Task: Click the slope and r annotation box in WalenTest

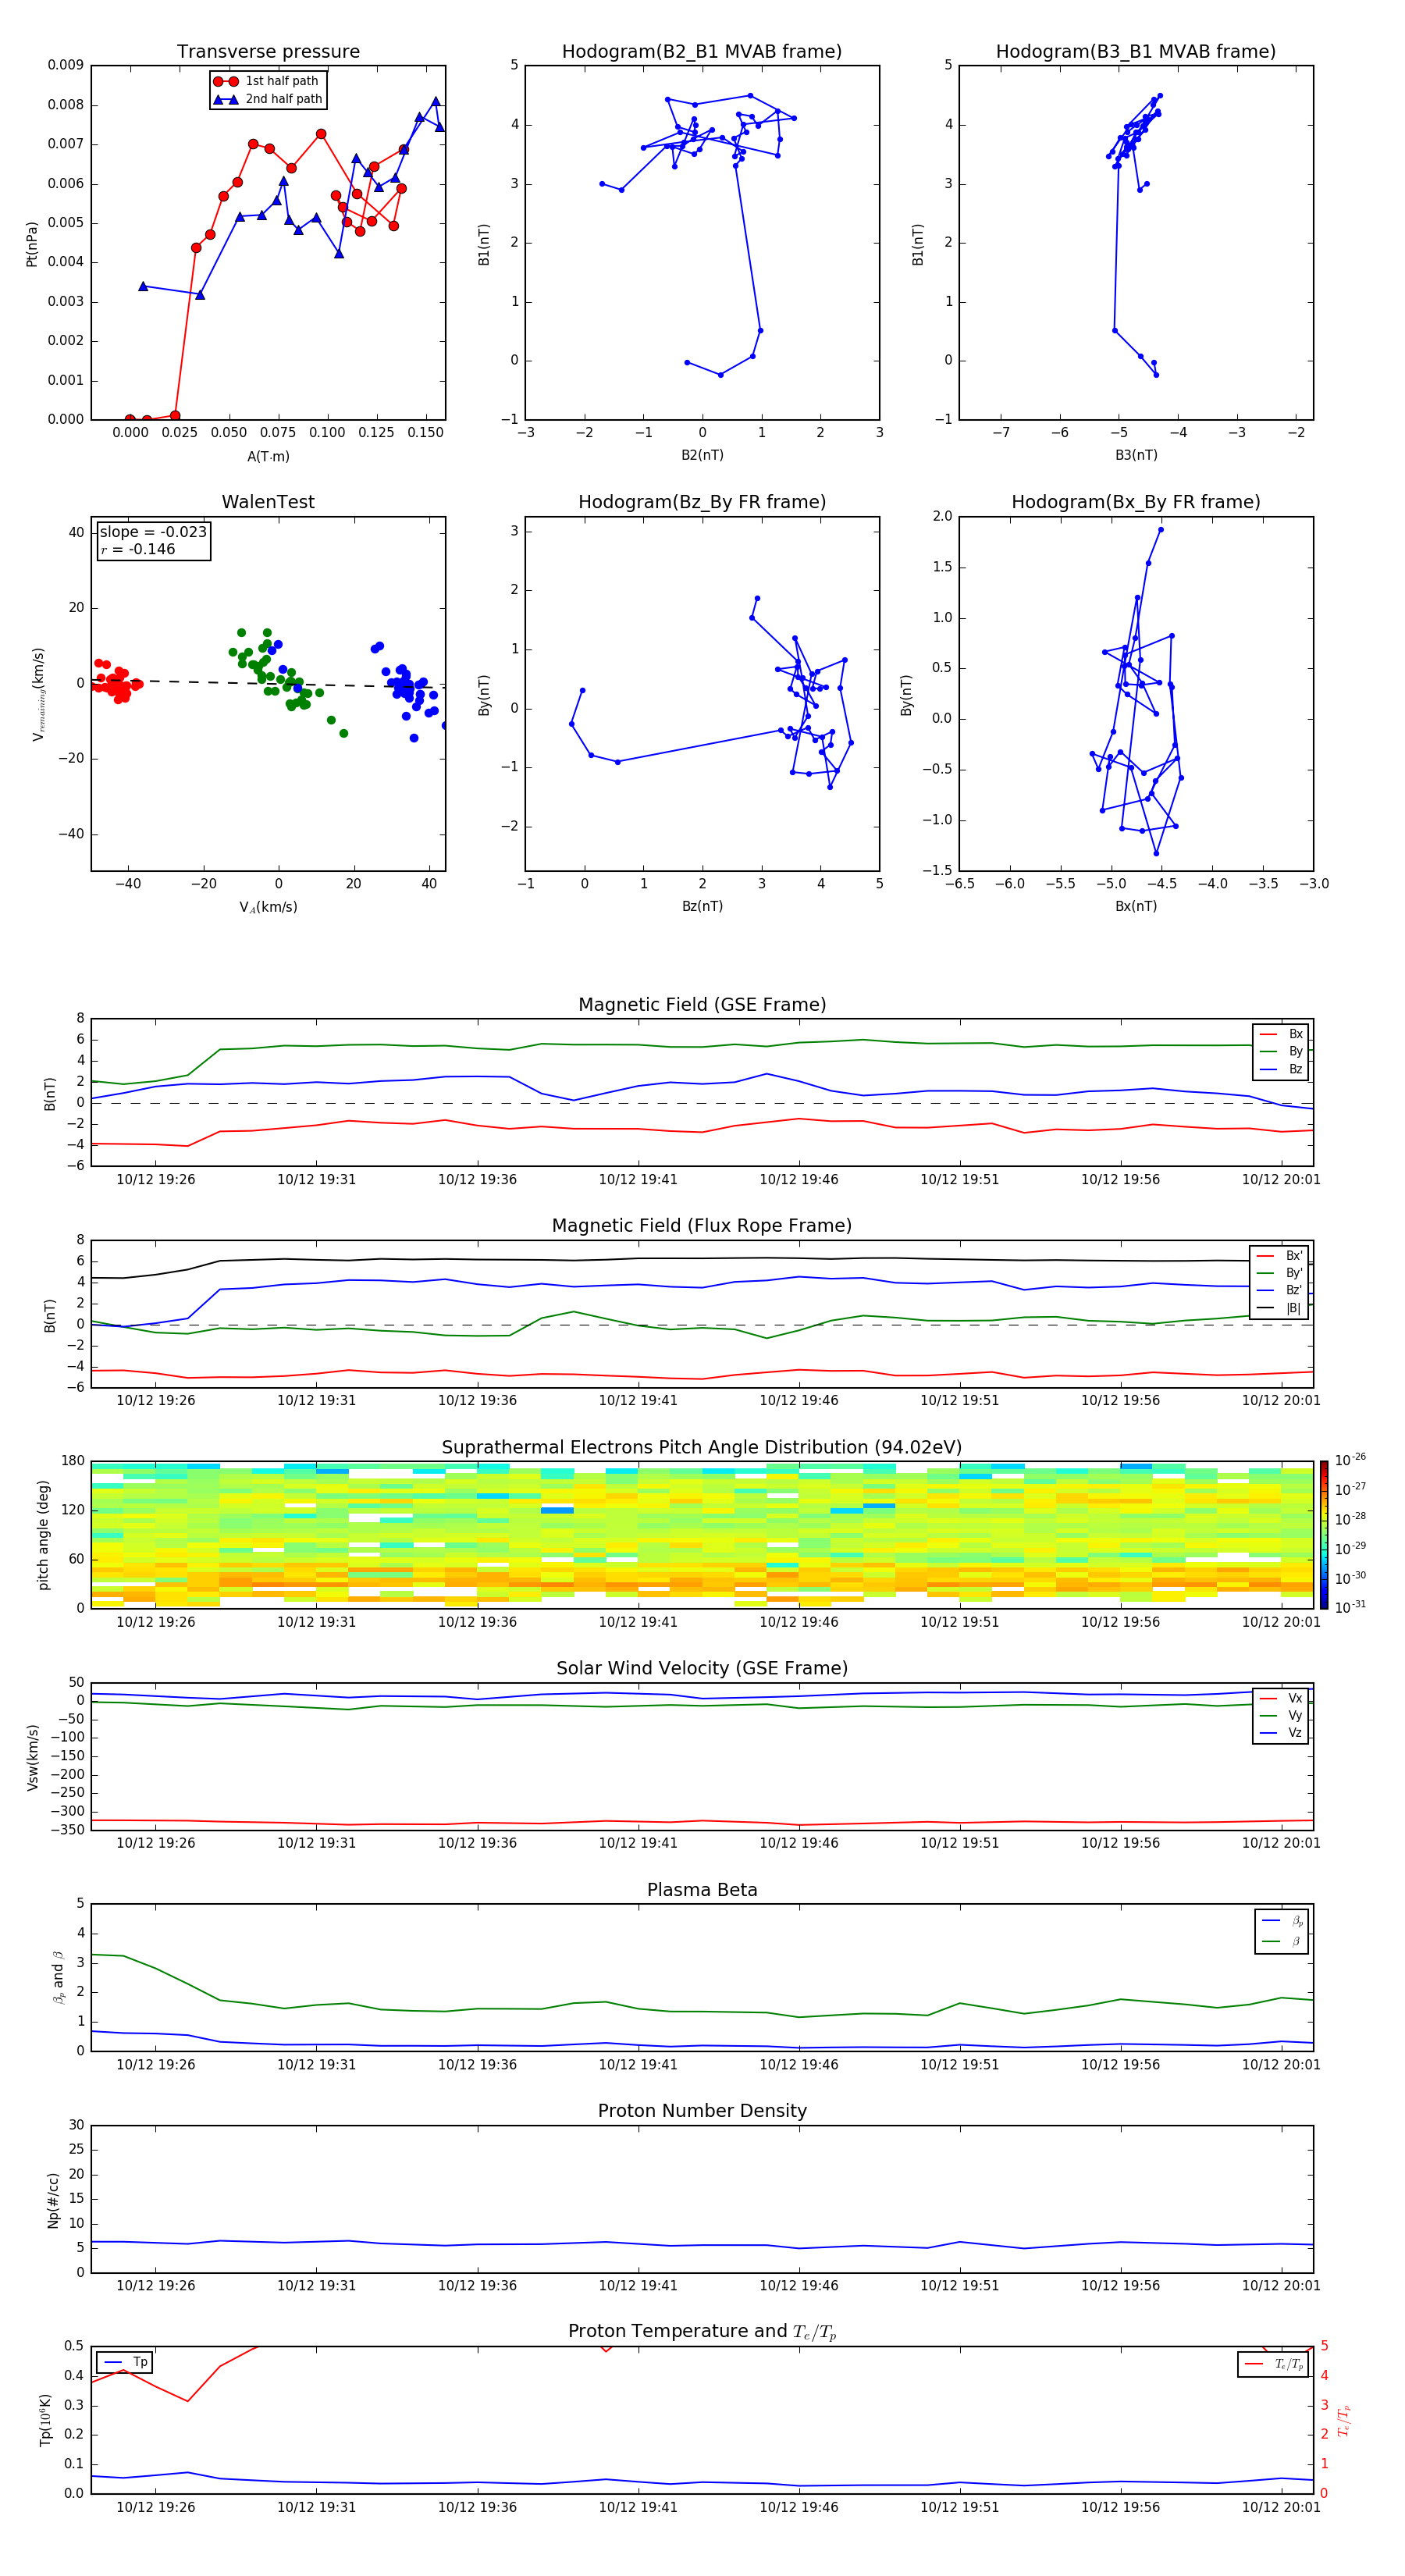Action: [153, 541]
